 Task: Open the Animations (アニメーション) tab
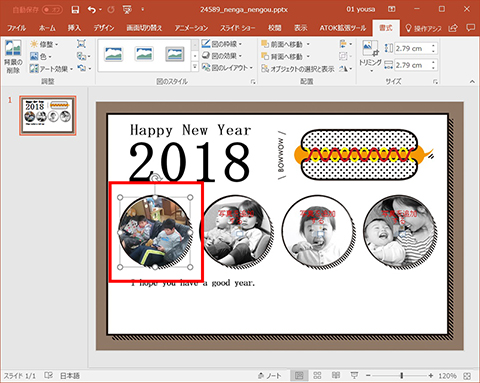point(191,28)
